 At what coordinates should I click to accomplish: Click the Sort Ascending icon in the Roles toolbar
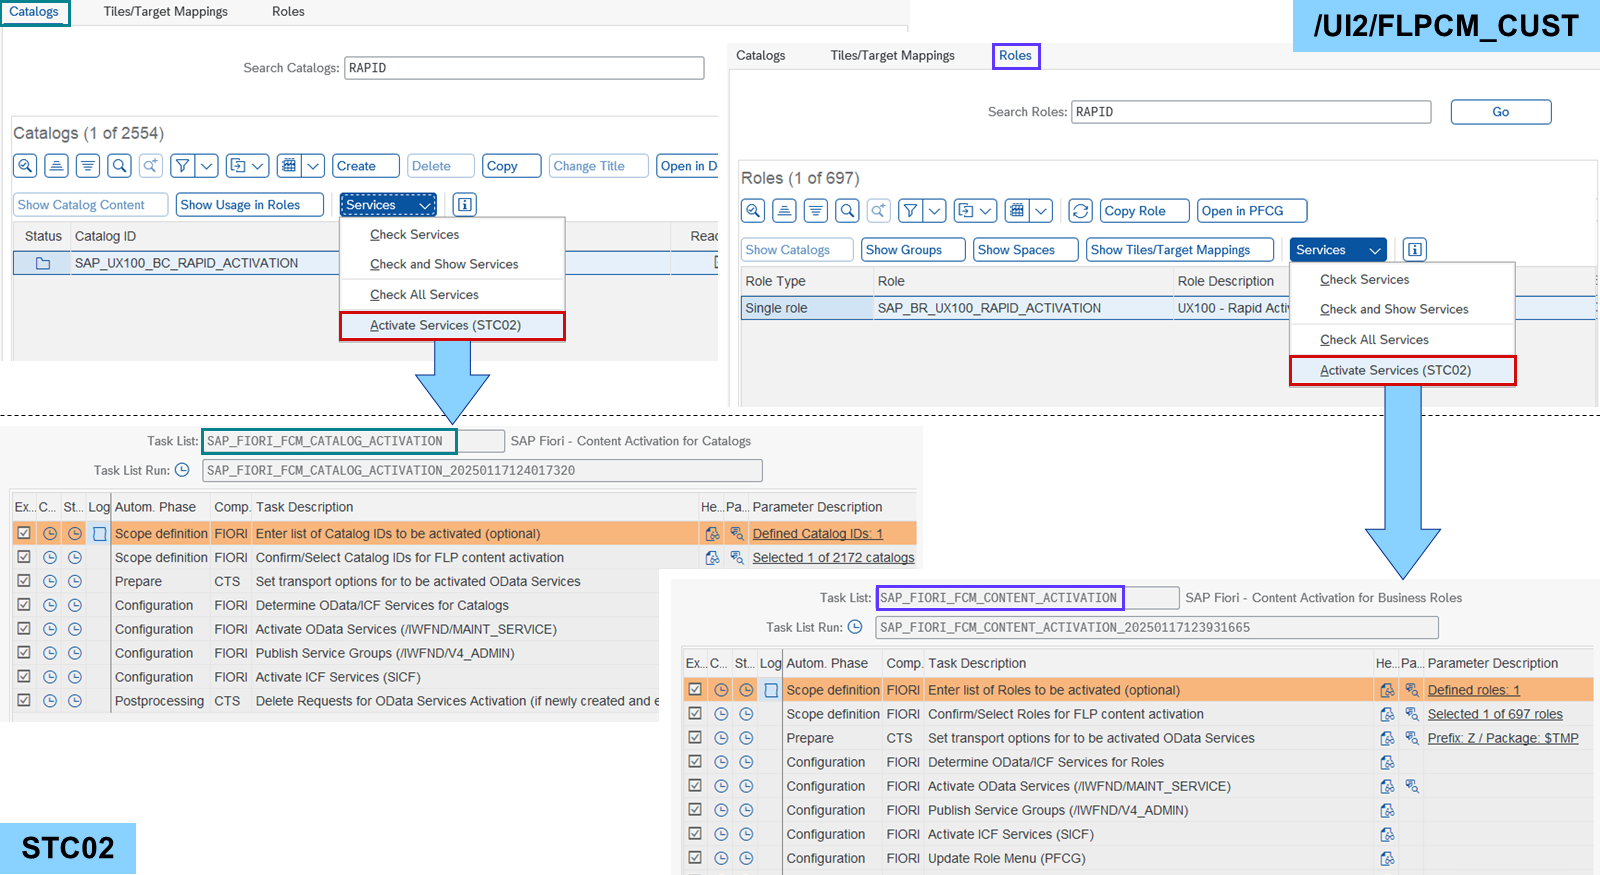pos(785,211)
